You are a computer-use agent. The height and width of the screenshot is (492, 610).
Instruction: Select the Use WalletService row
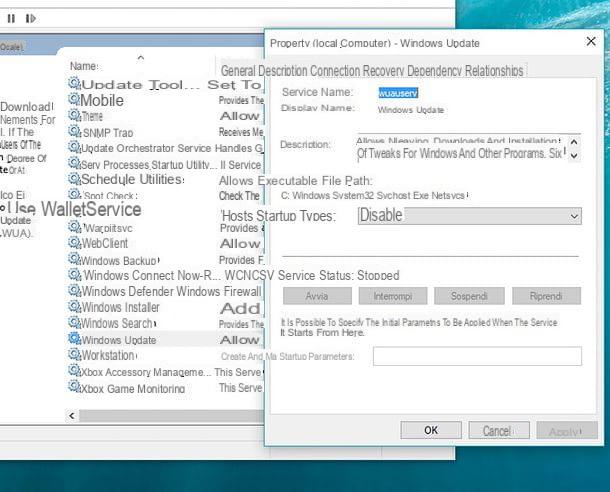[76, 209]
